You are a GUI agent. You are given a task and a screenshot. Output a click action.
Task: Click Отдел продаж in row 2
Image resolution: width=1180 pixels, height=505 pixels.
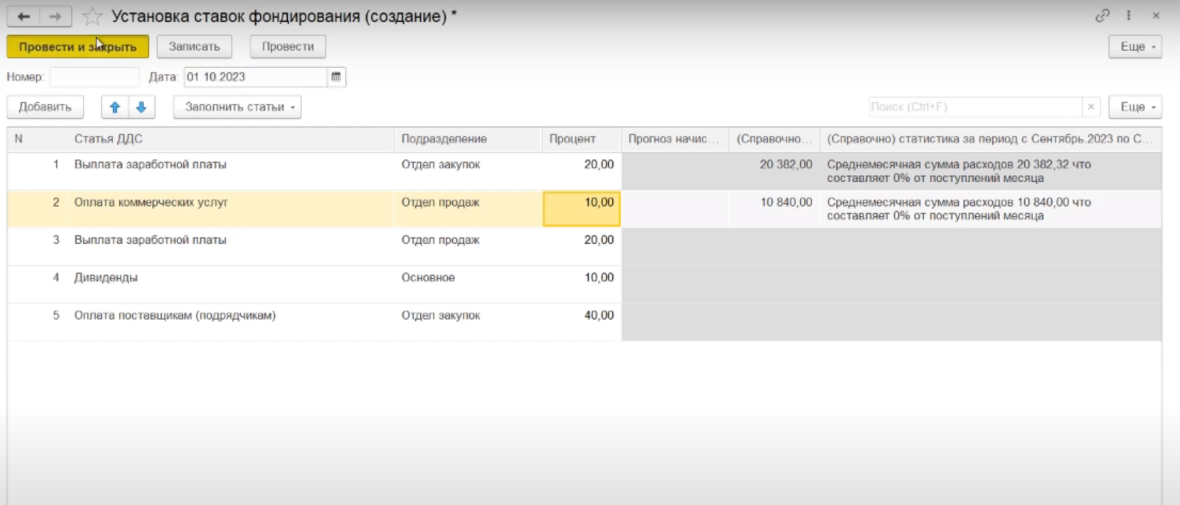tap(468, 208)
